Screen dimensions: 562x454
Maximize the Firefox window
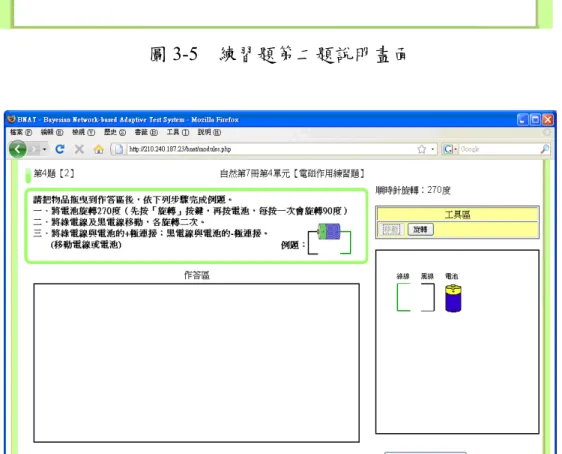pyautogui.click(x=535, y=120)
